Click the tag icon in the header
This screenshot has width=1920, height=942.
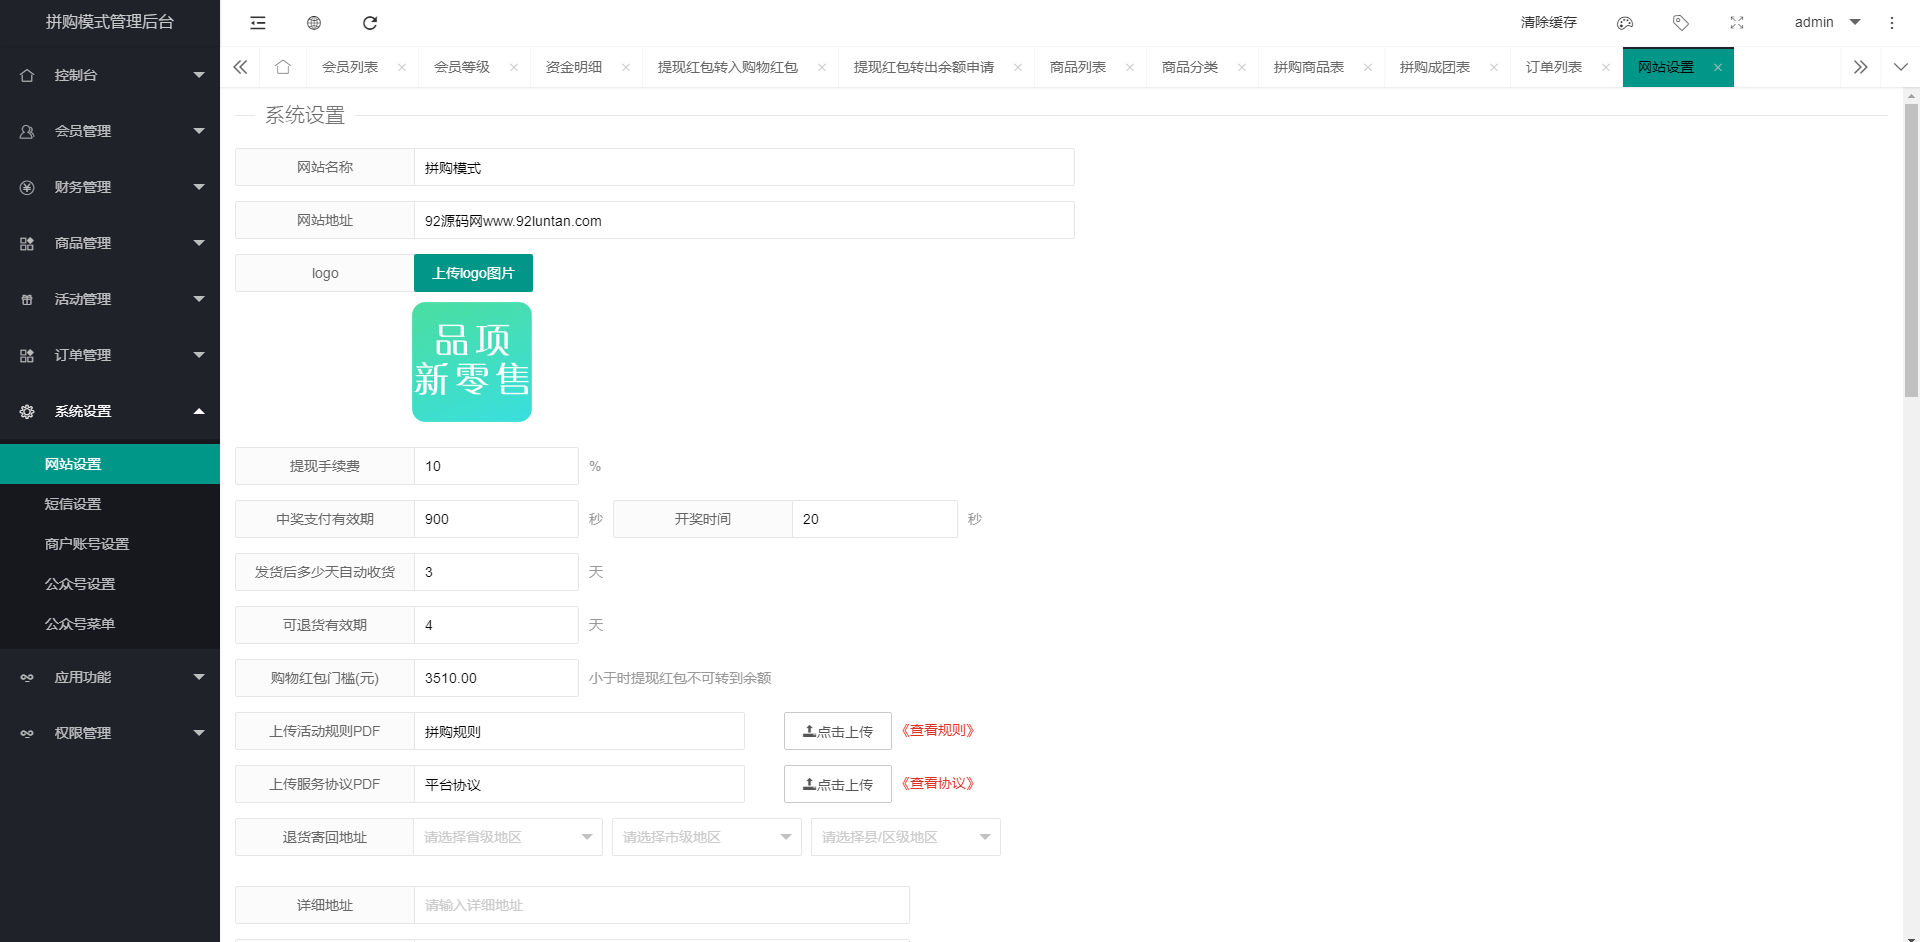[x=1681, y=23]
